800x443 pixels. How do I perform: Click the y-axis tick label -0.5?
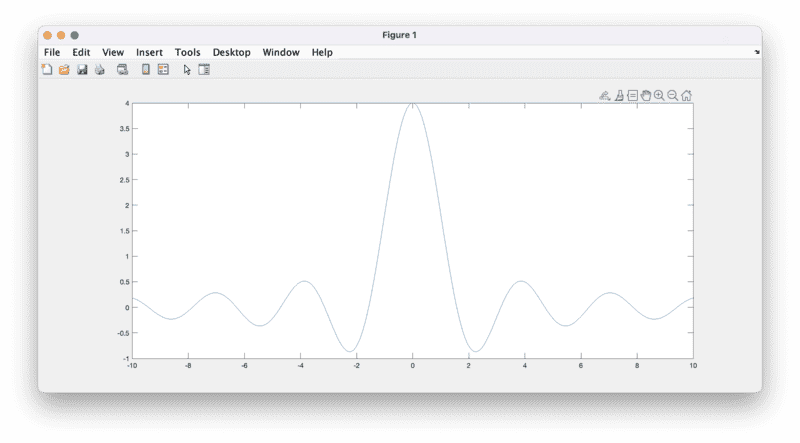pos(123,333)
